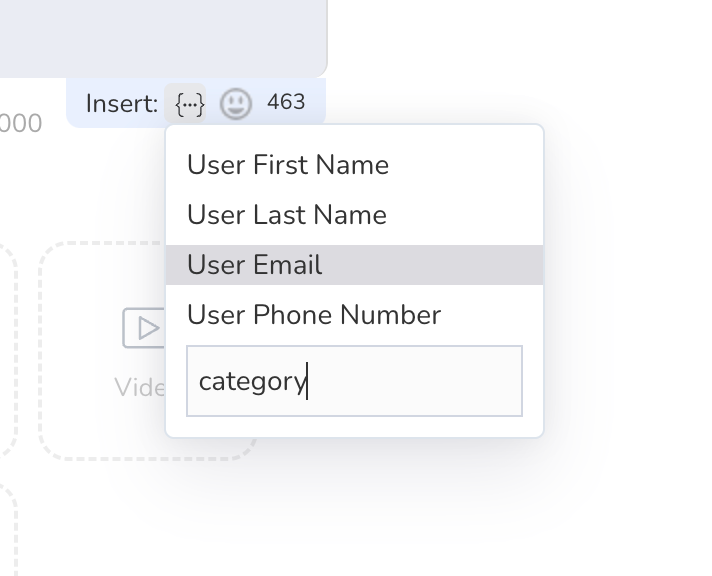Click the 463 character counter
This screenshot has height=576, width=712.
click(x=286, y=102)
